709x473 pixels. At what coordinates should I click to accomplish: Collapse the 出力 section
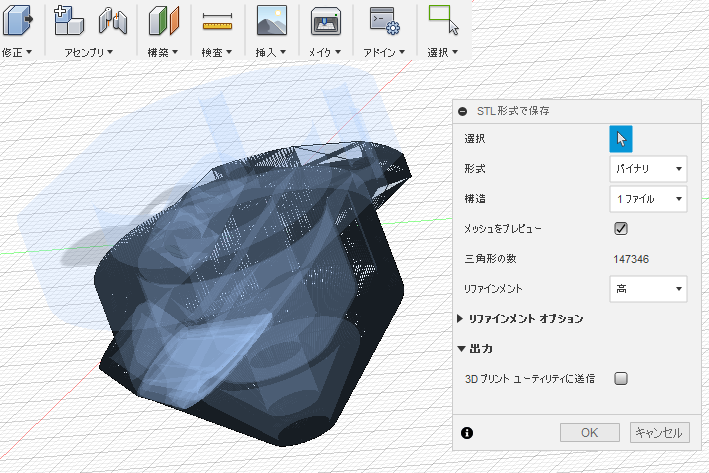coord(461,349)
